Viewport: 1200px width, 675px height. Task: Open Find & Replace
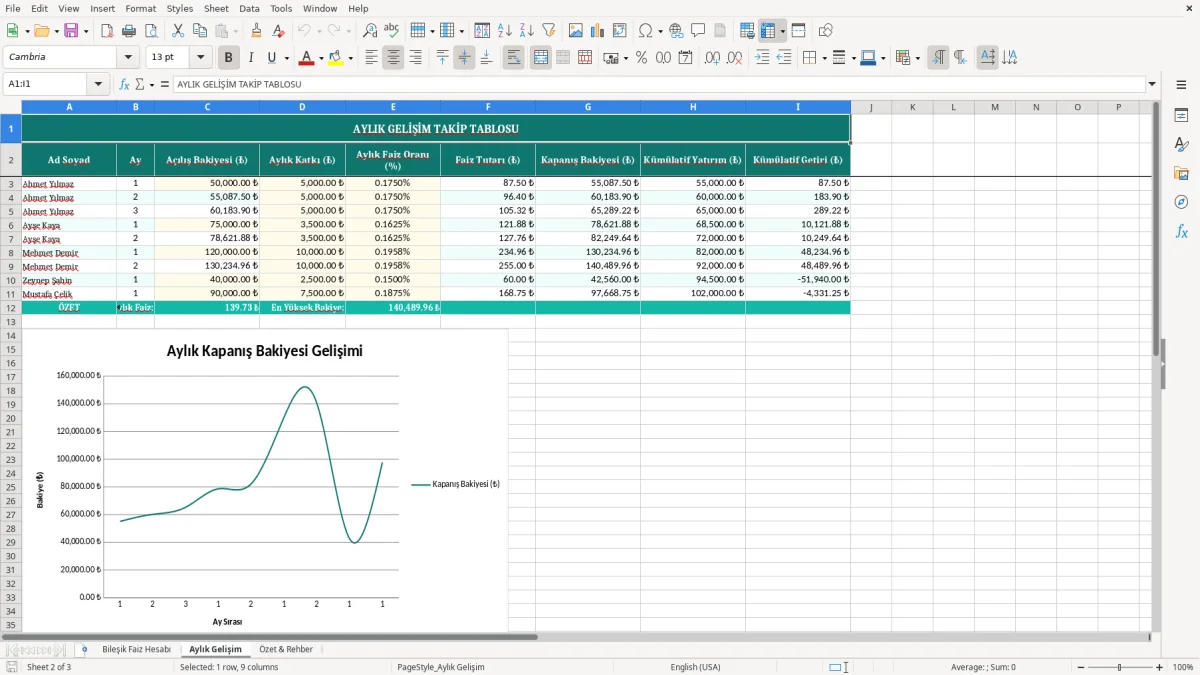pos(370,31)
